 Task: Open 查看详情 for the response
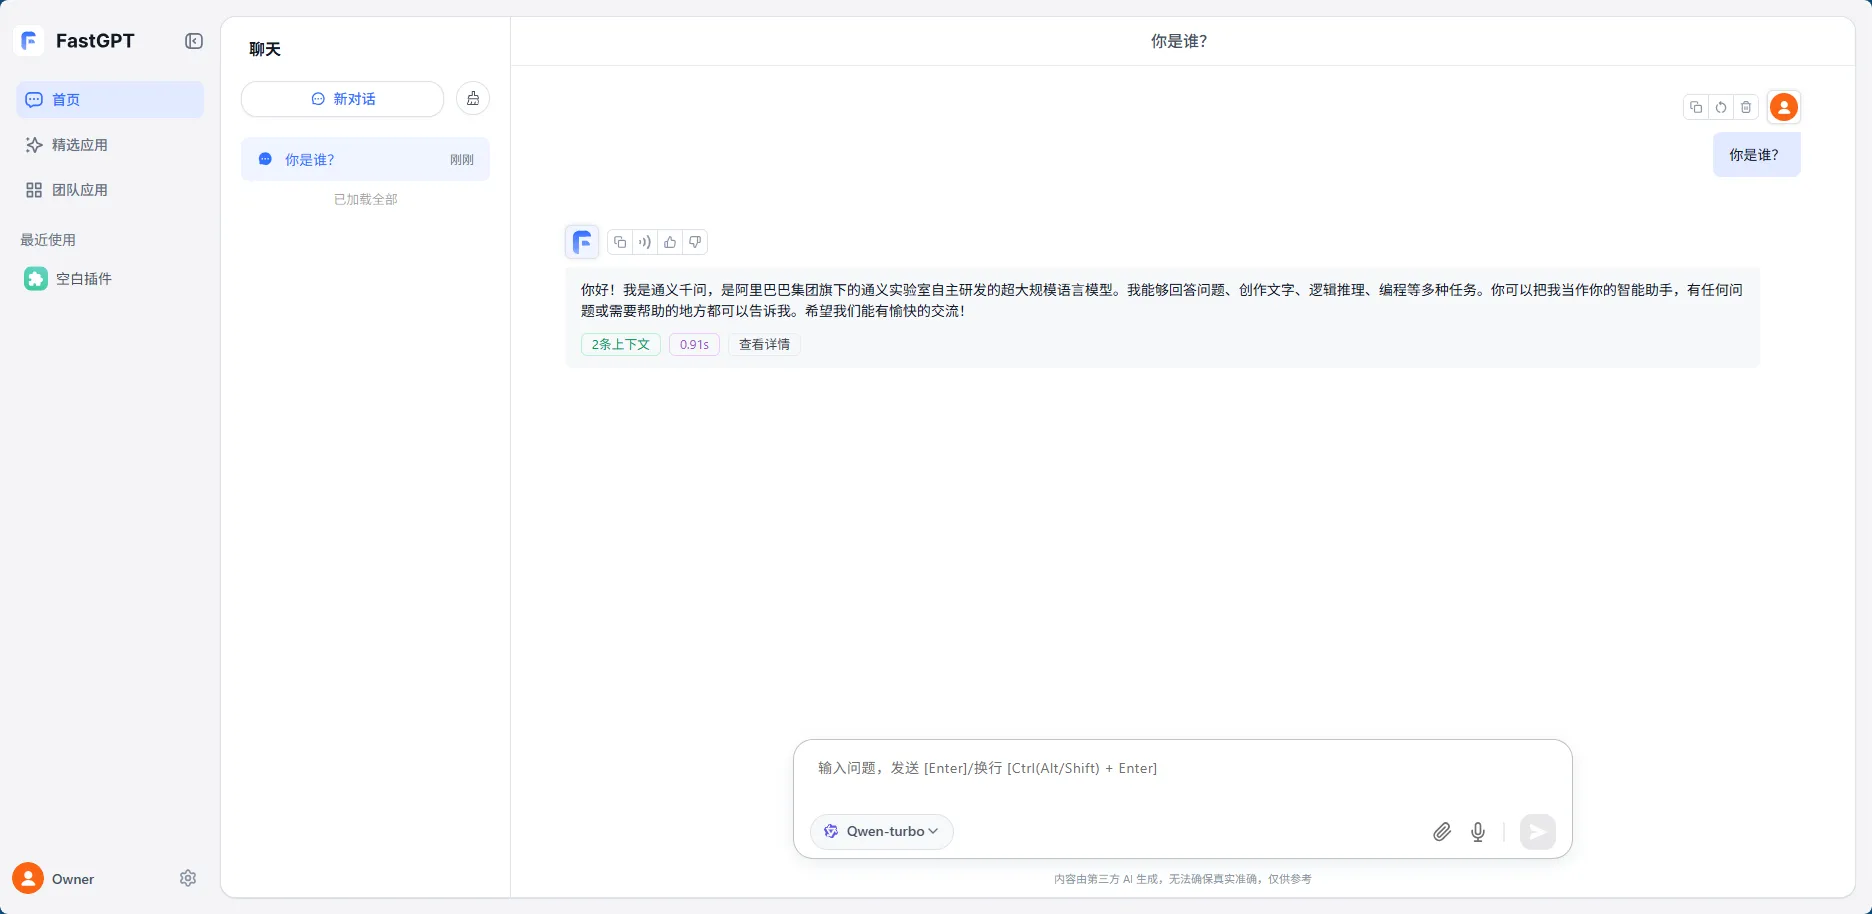[763, 344]
